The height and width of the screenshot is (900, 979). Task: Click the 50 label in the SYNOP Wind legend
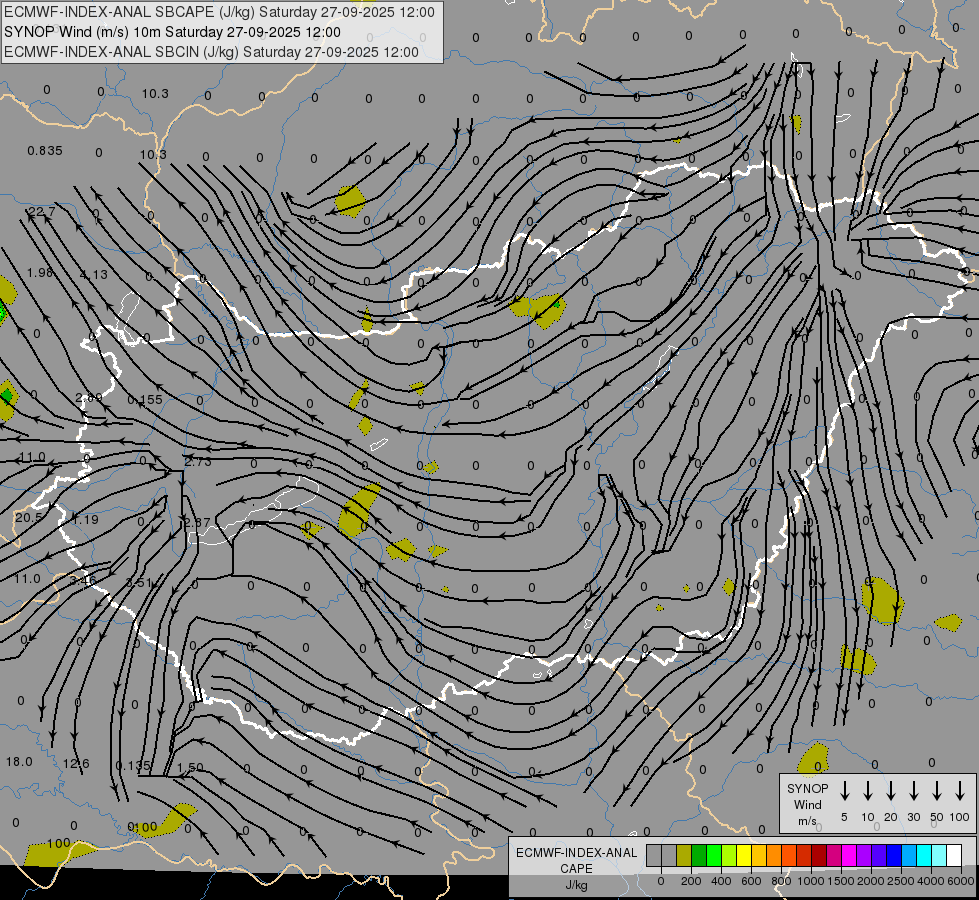pyautogui.click(x=937, y=817)
